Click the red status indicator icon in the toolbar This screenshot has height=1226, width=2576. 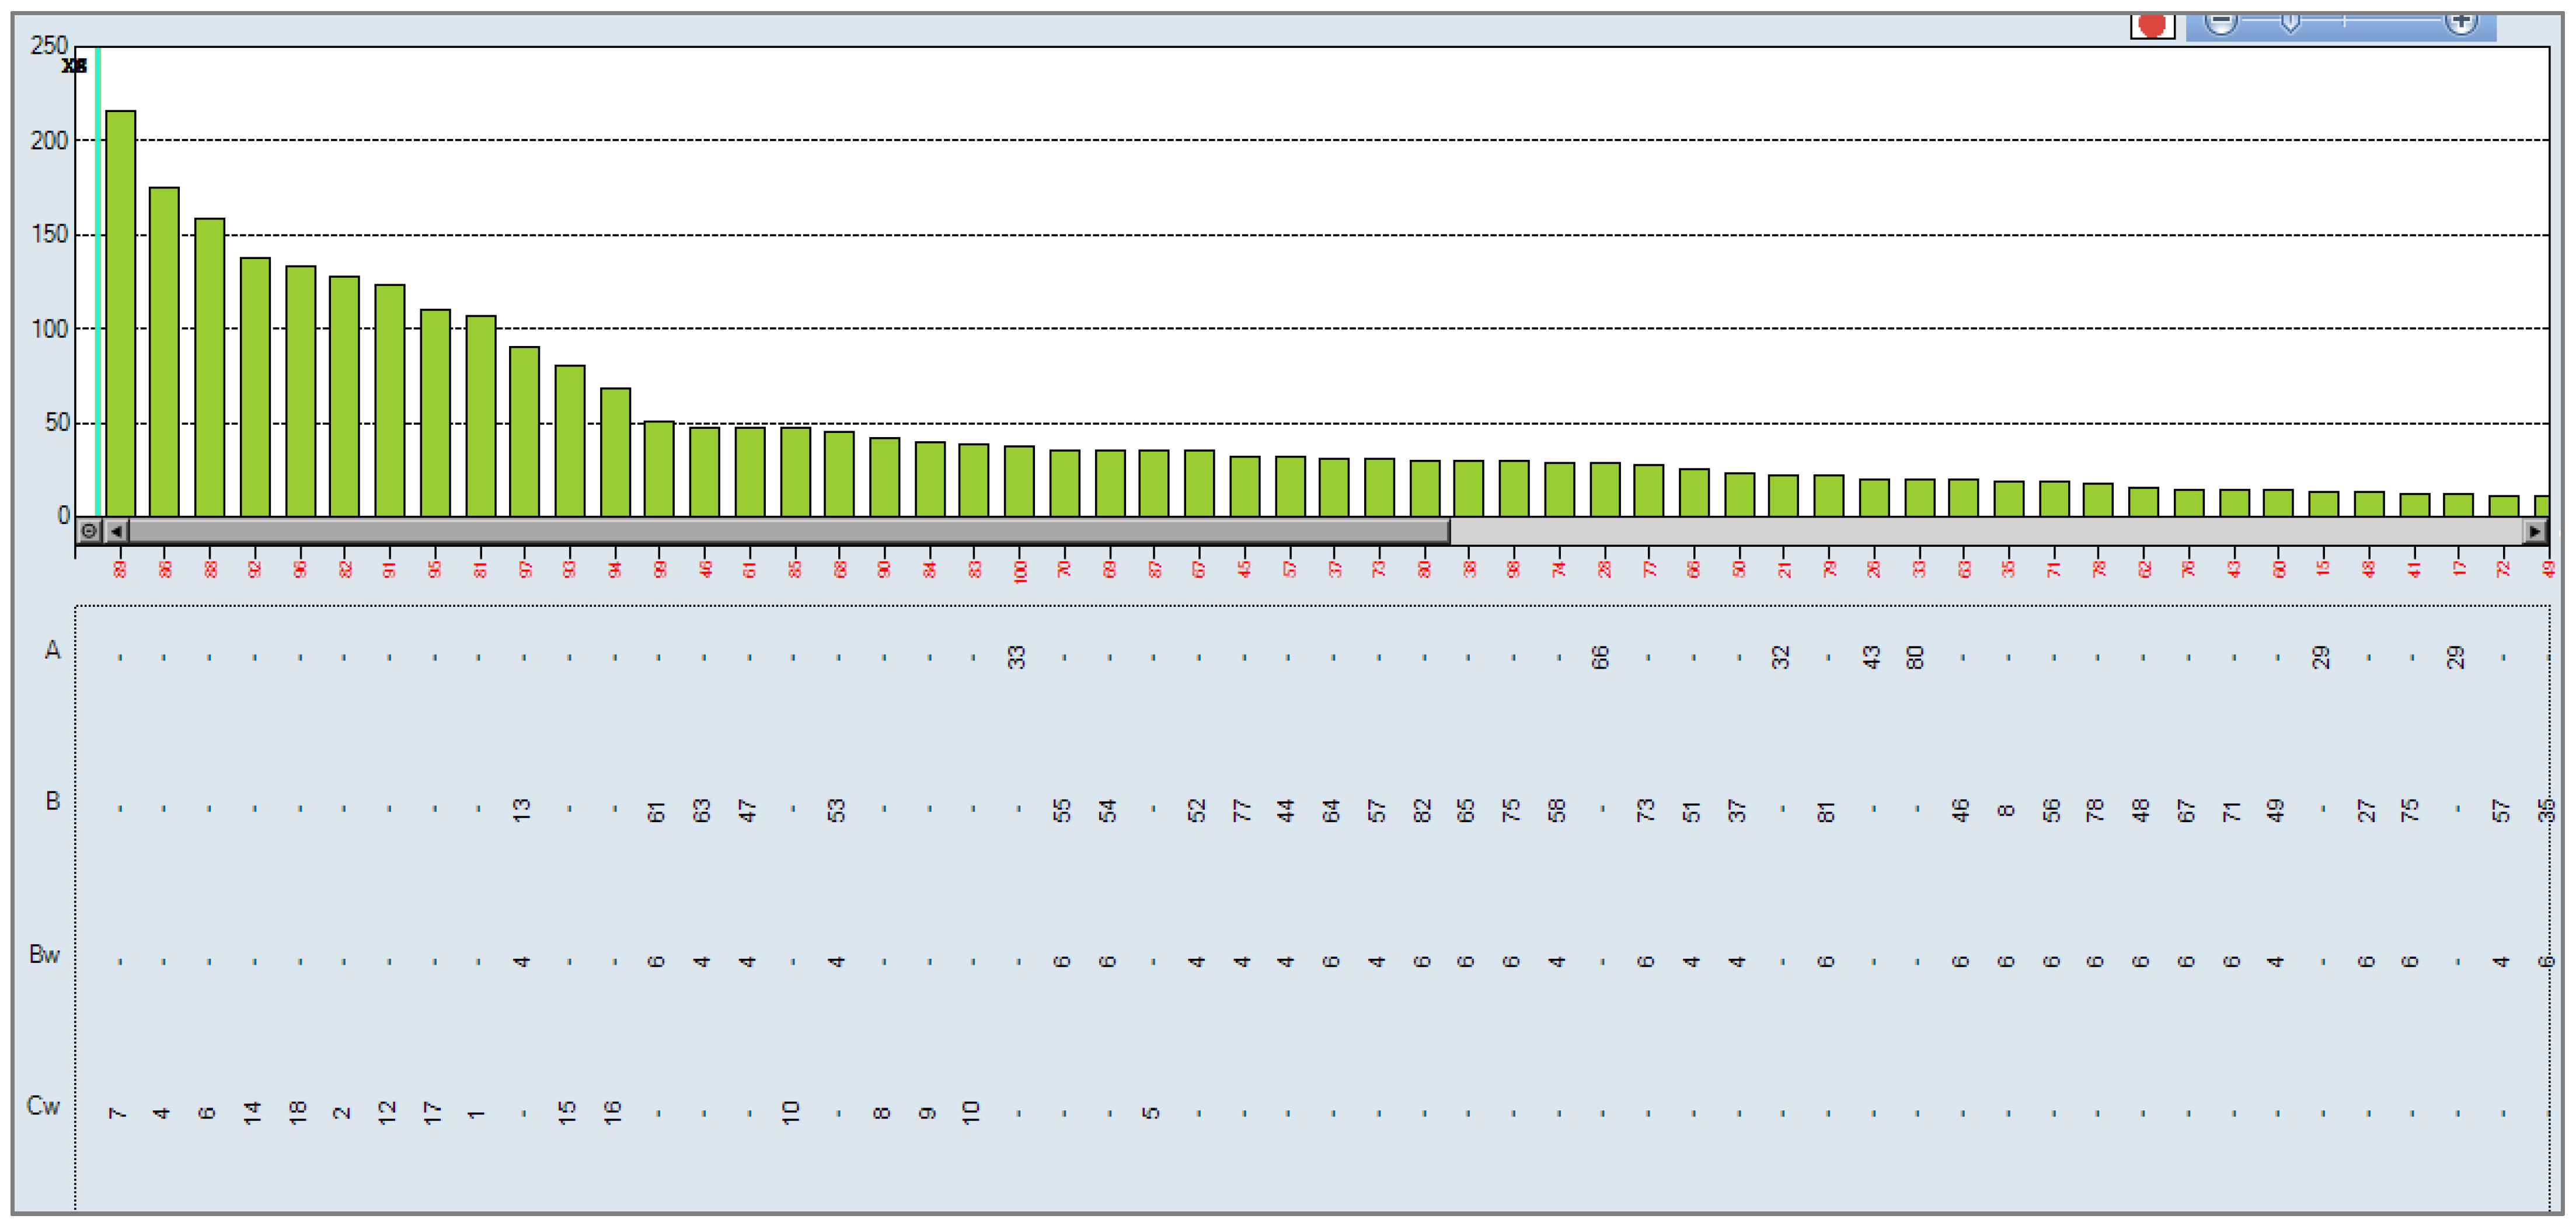[x=2152, y=25]
